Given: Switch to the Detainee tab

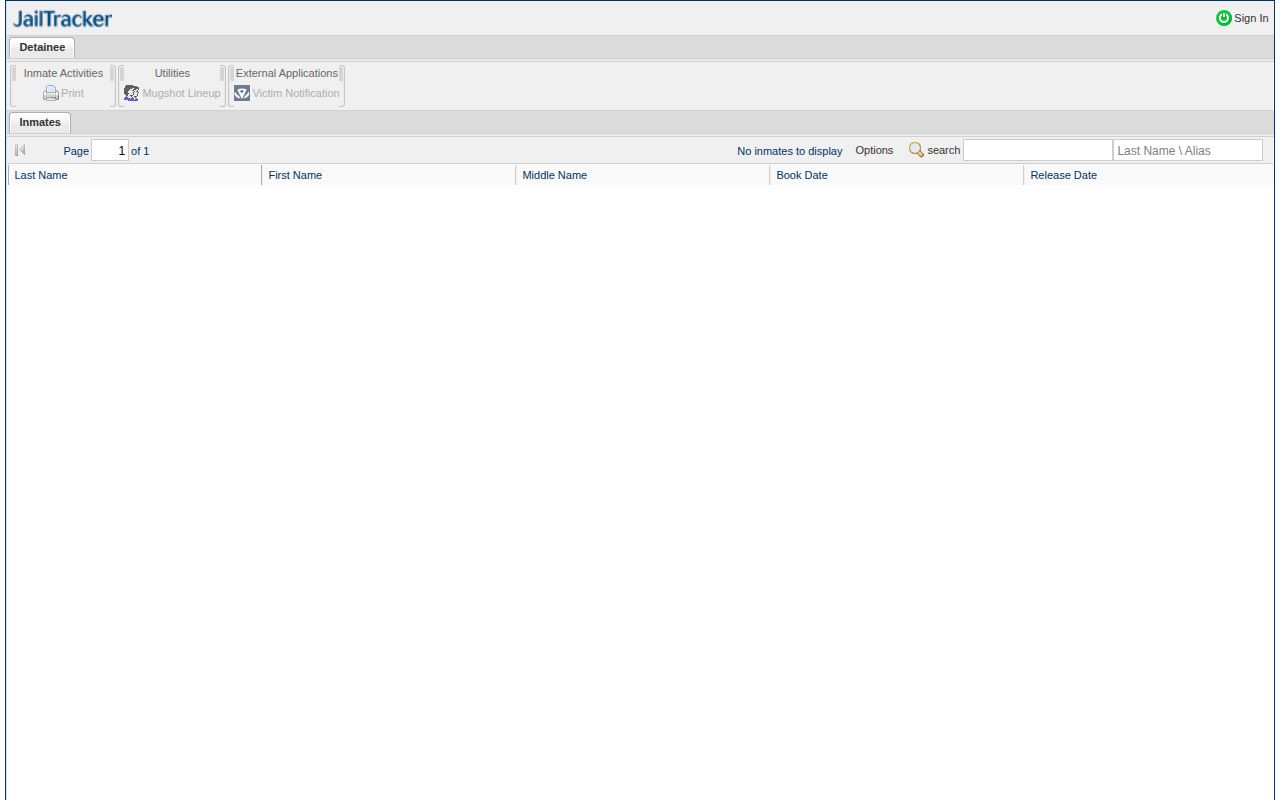Looking at the screenshot, I should click(42, 47).
